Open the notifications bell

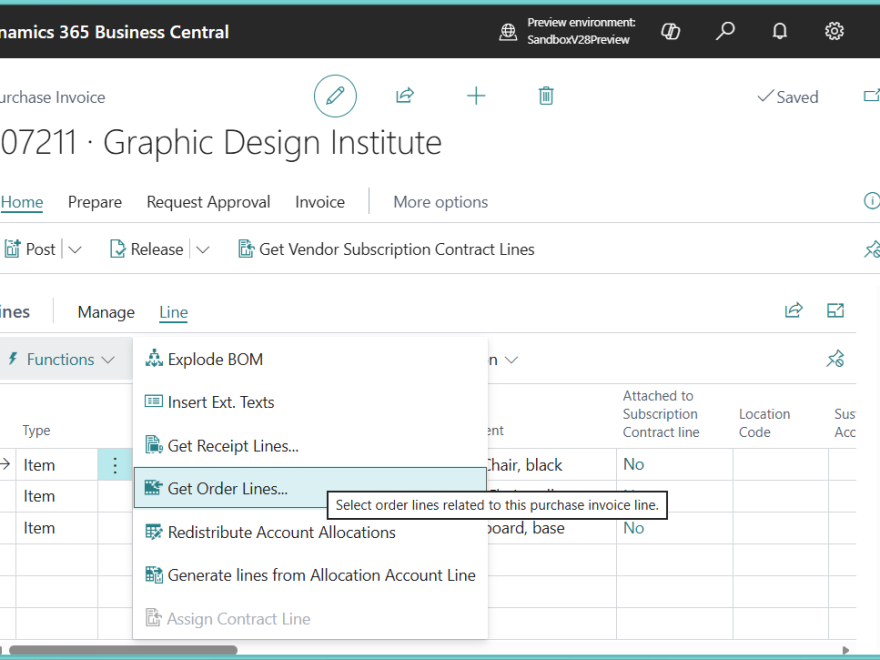pyautogui.click(x=780, y=32)
